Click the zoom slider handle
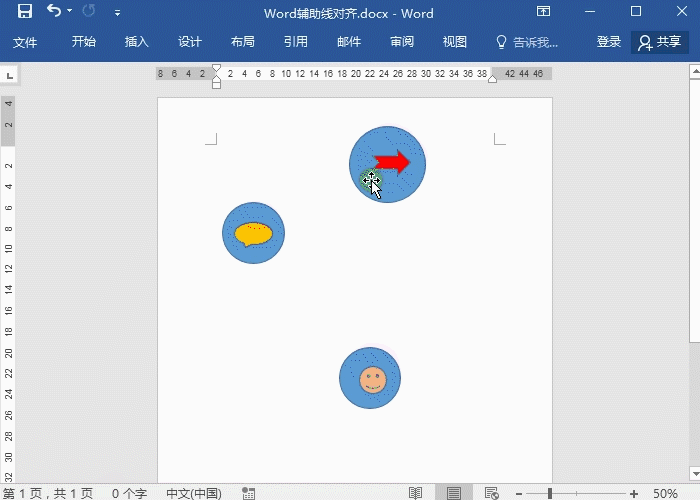This screenshot has width=700, height=500. (550, 493)
